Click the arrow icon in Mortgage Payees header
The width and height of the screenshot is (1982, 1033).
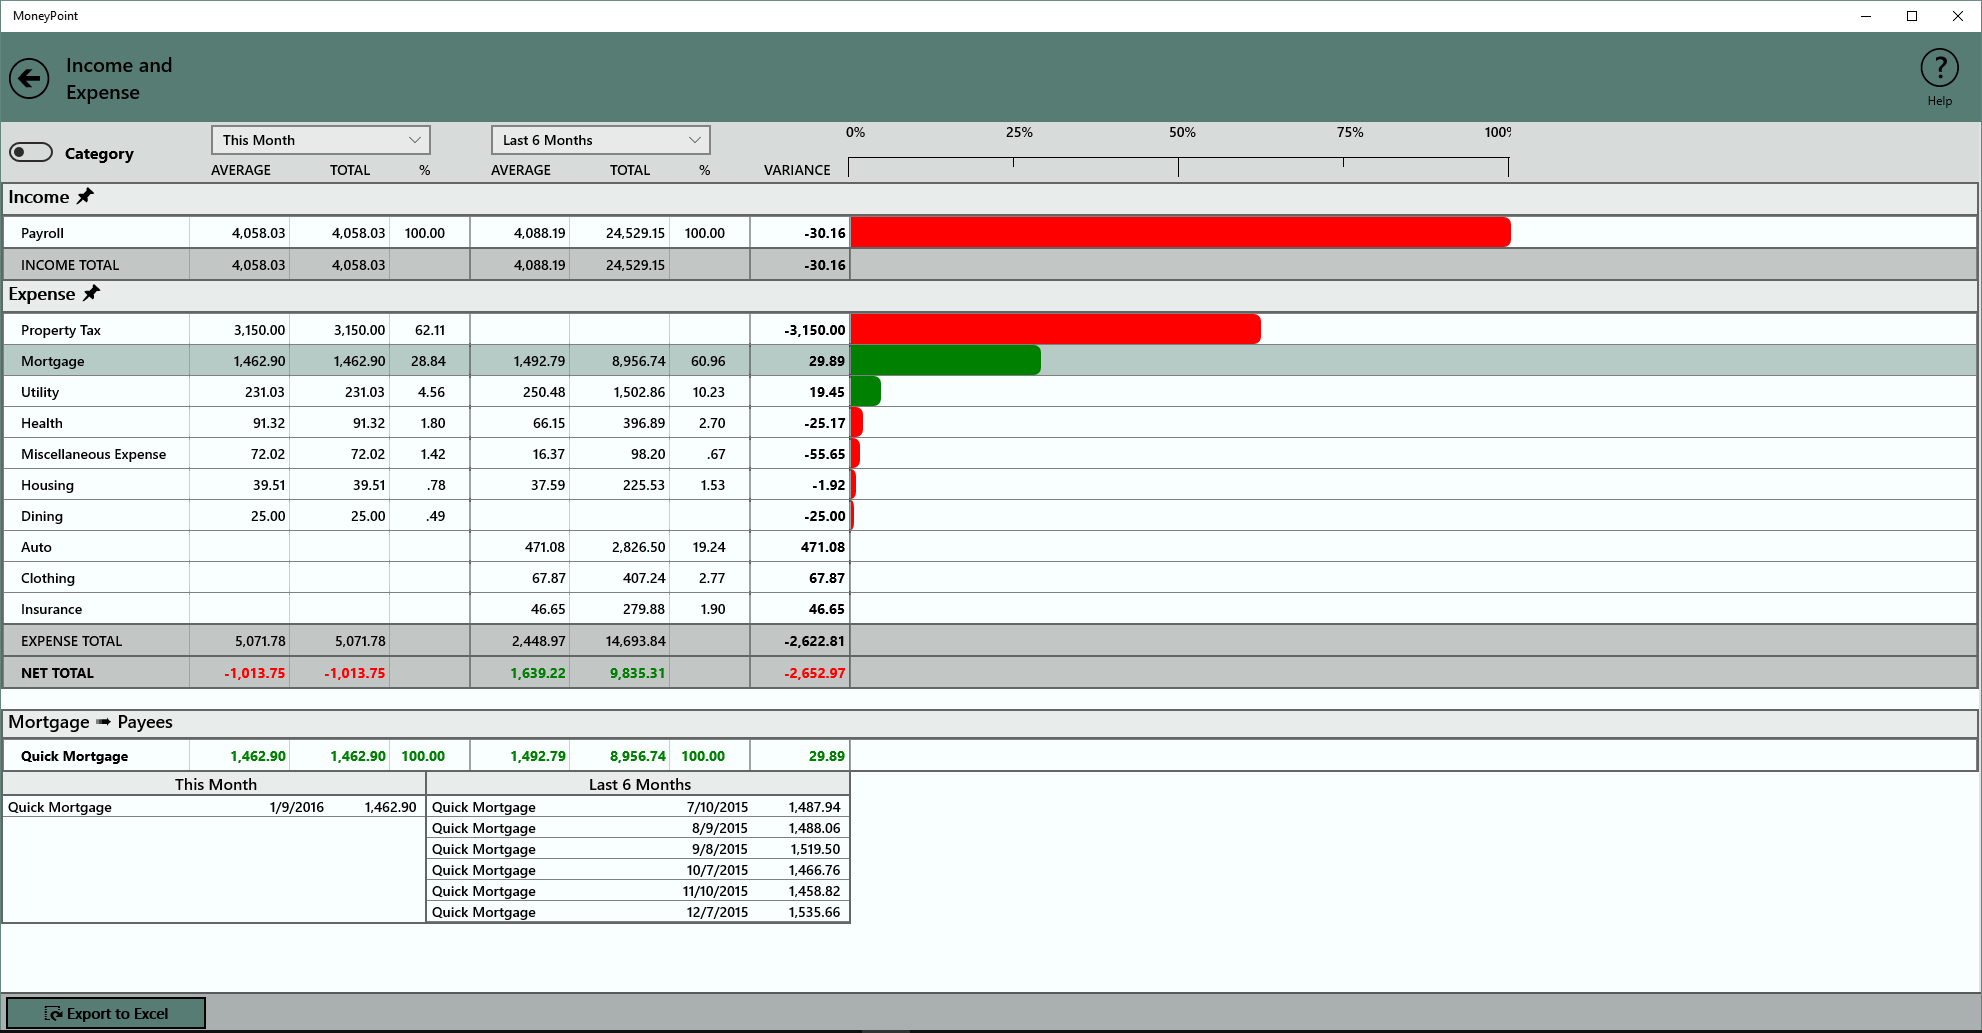(x=103, y=722)
